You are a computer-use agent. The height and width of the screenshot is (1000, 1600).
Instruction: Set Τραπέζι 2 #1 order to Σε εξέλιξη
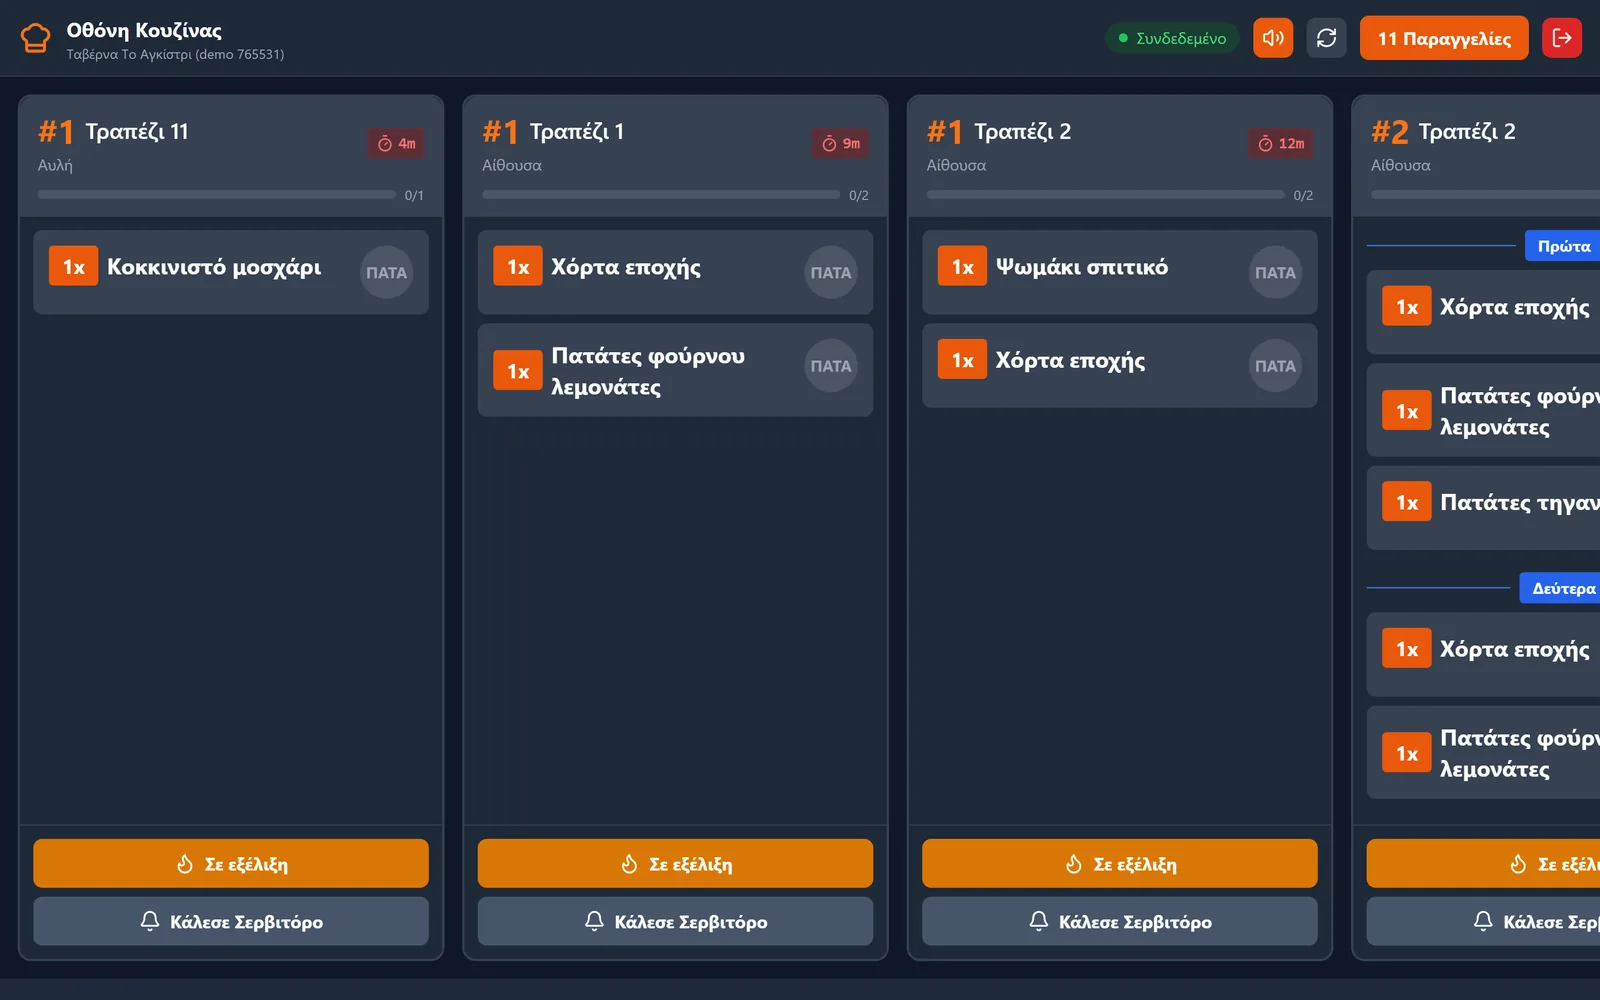(x=1120, y=863)
